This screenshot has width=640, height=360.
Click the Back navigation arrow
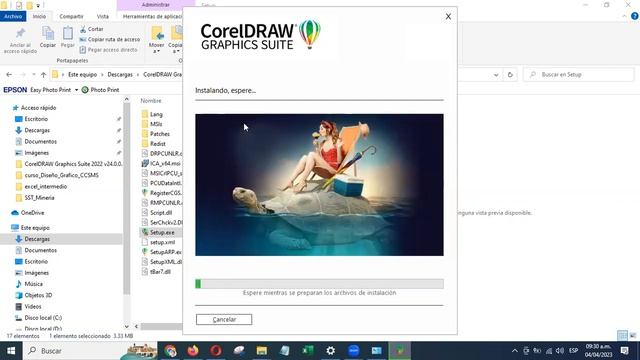9,75
